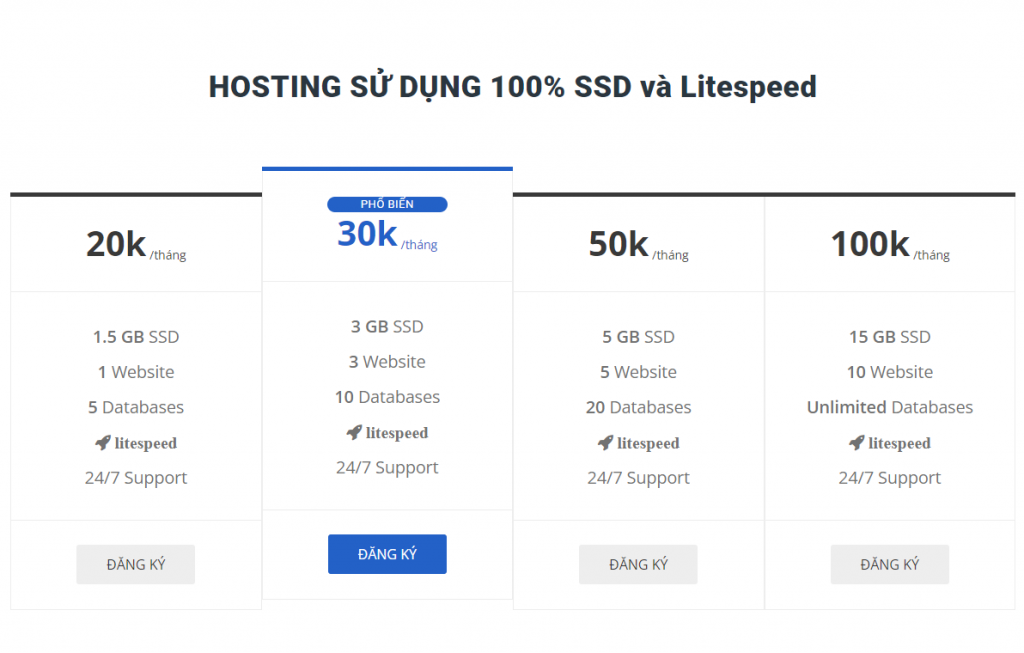Image resolution: width=1024 pixels, height=653 pixels.
Task: Click the PHỔ BIẾN badge
Action: coord(387,204)
